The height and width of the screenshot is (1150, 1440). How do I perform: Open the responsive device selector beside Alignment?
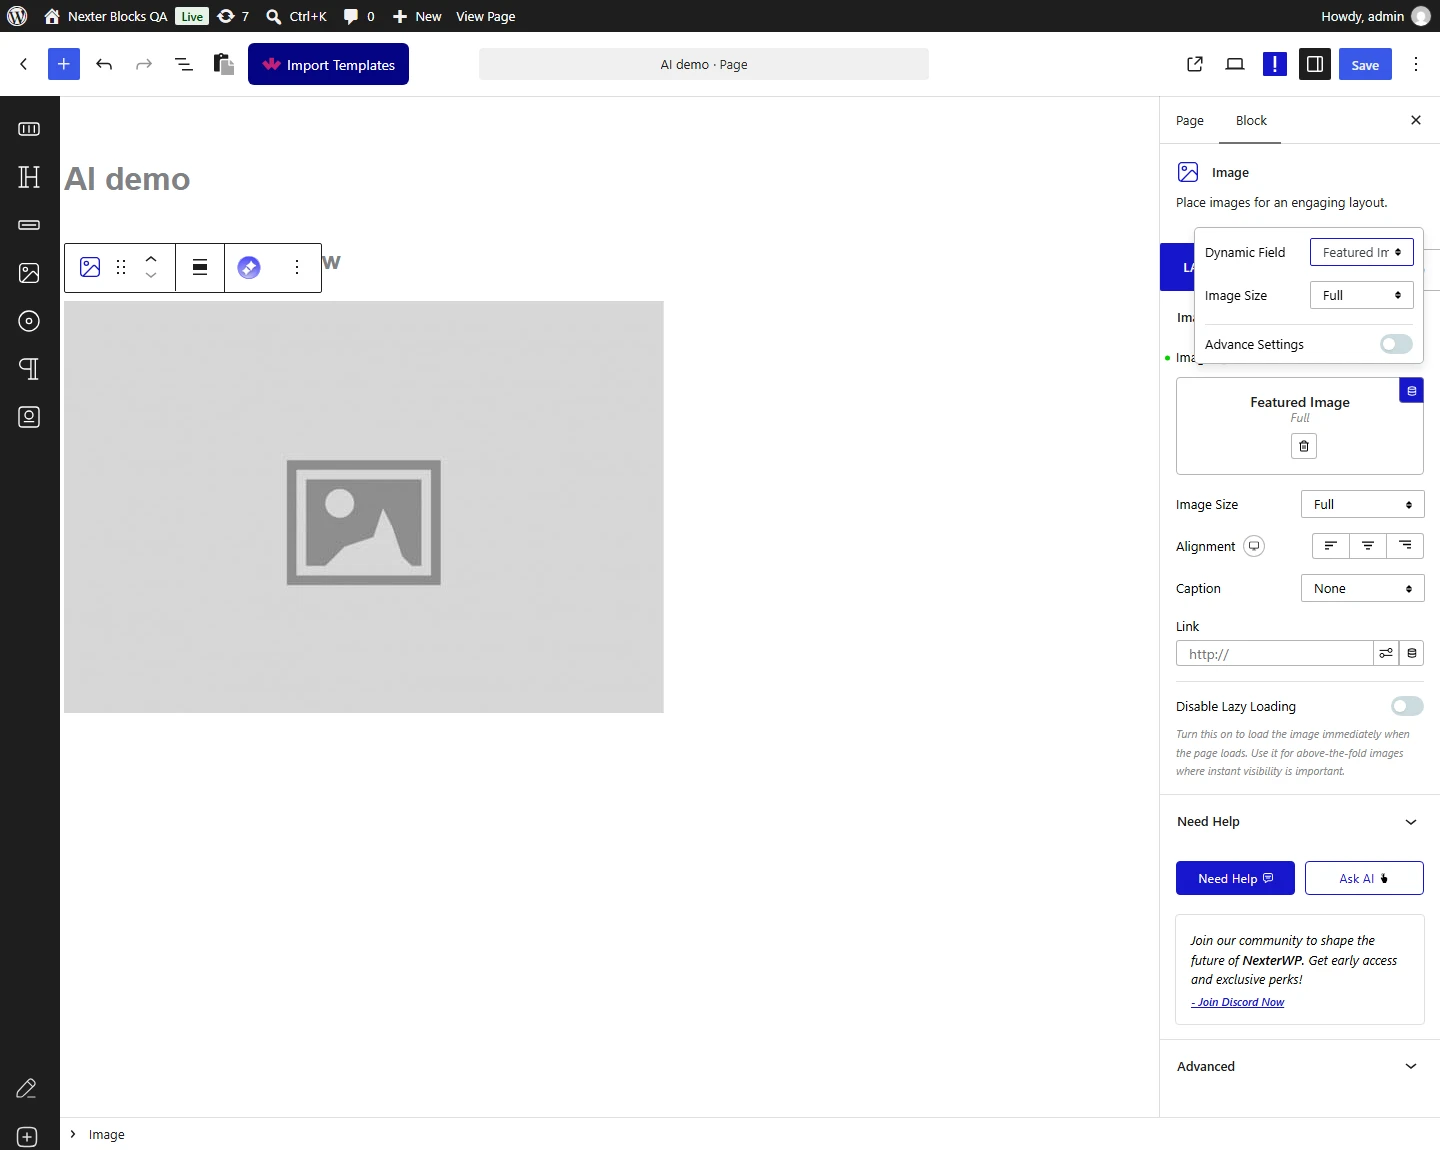[x=1254, y=546]
